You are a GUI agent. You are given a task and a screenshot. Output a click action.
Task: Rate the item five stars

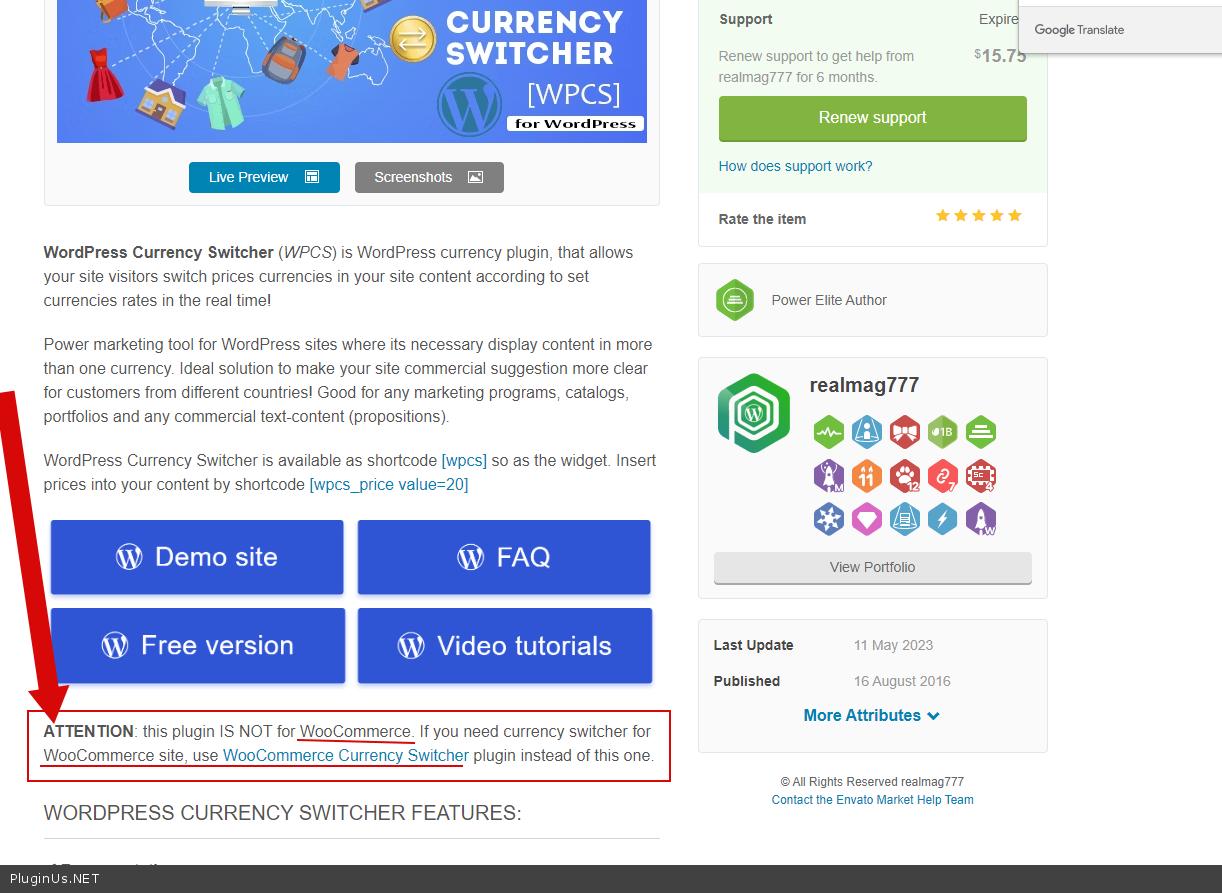coord(1015,216)
